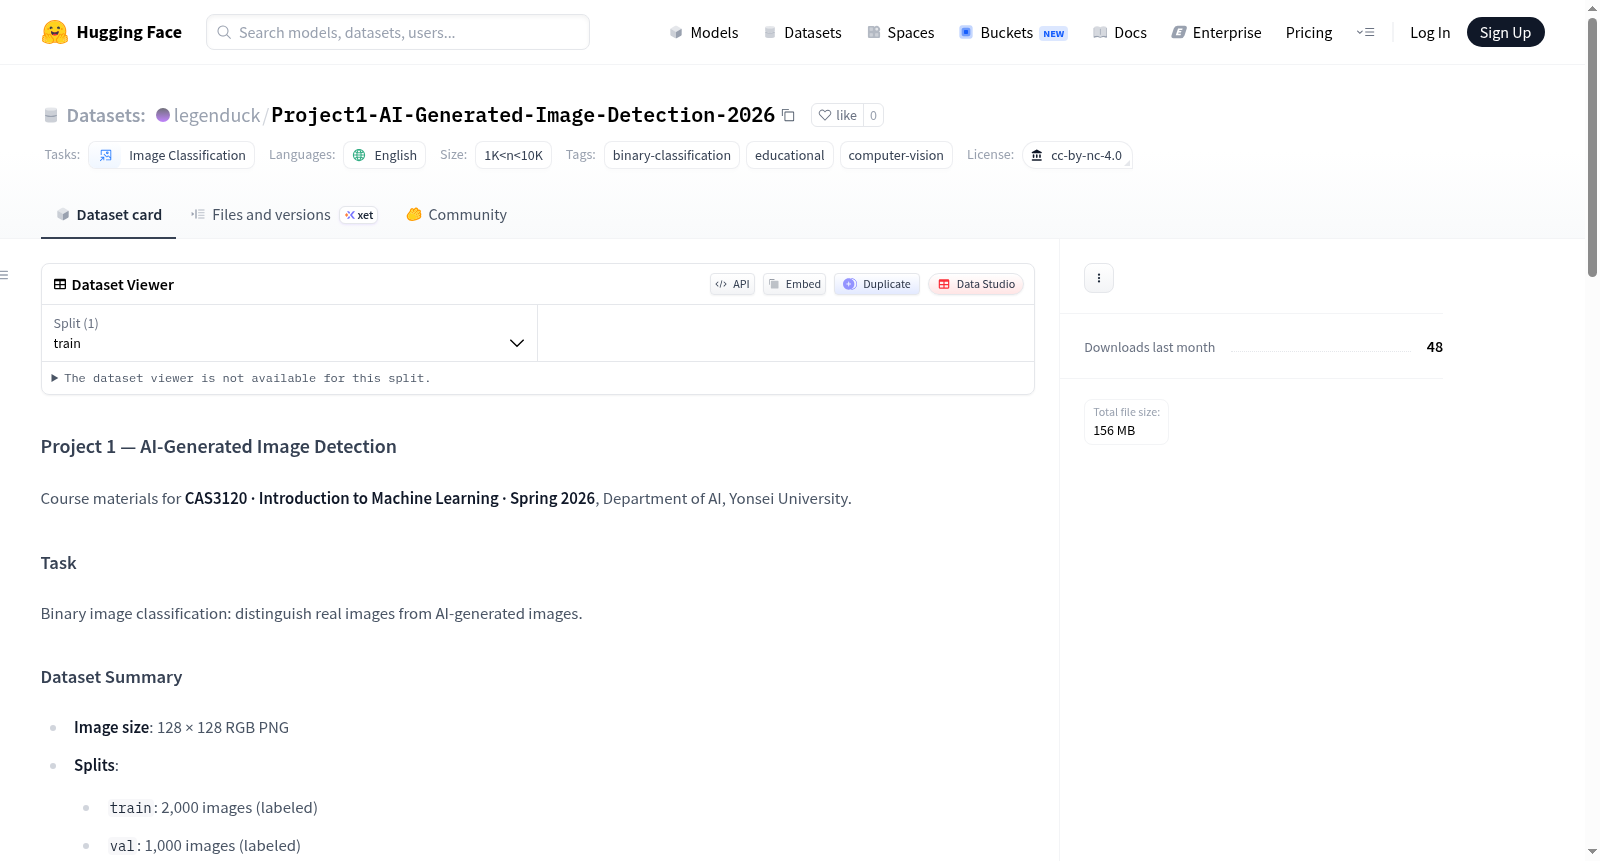Click the Total file size 156 MB
Image resolution: width=1600 pixels, height=861 pixels.
pyautogui.click(x=1126, y=422)
